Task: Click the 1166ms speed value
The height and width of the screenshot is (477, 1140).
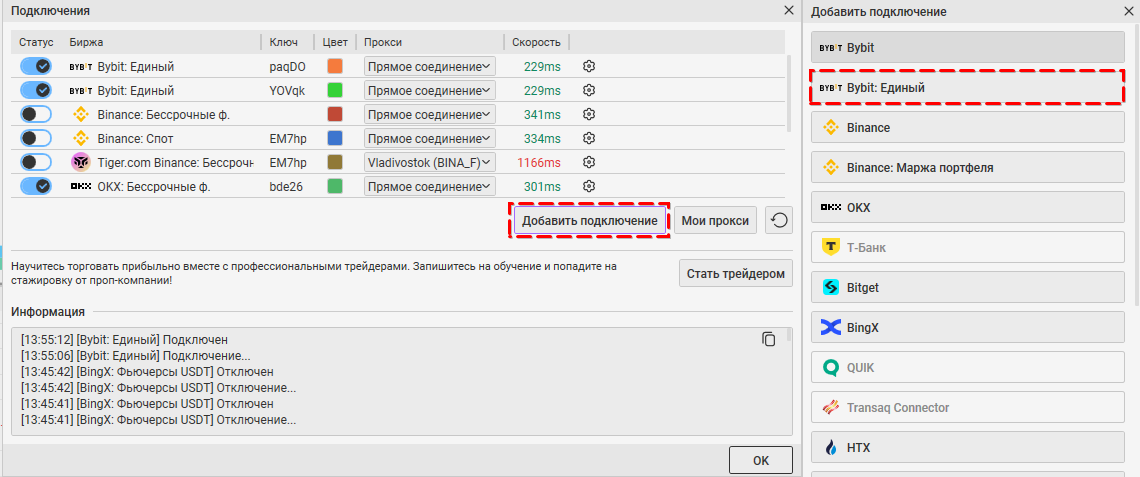Action: (x=539, y=162)
